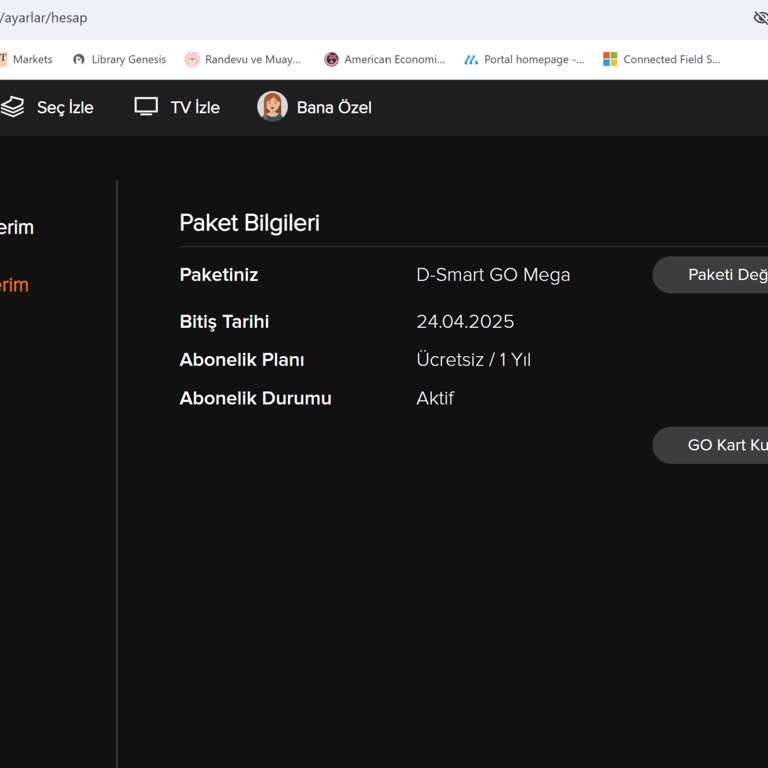Open the Library Genesis bookmark favicon
The width and height of the screenshot is (768, 768).
79,59
